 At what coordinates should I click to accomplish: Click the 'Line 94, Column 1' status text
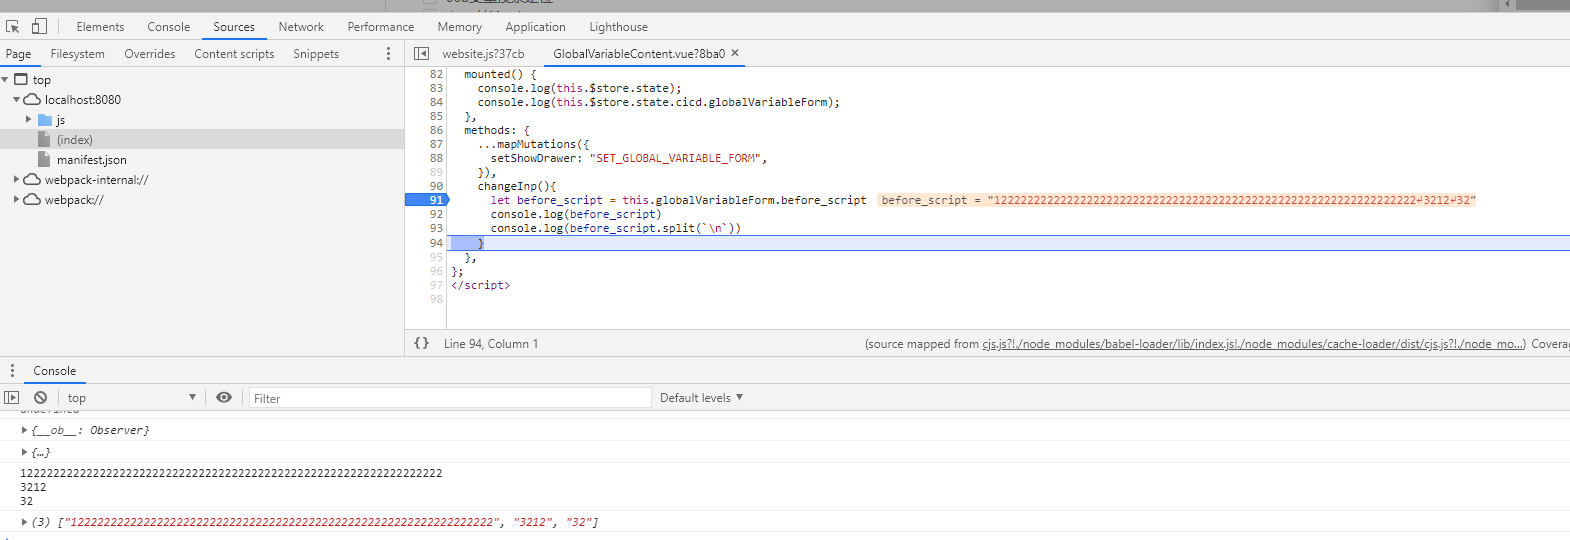click(490, 344)
